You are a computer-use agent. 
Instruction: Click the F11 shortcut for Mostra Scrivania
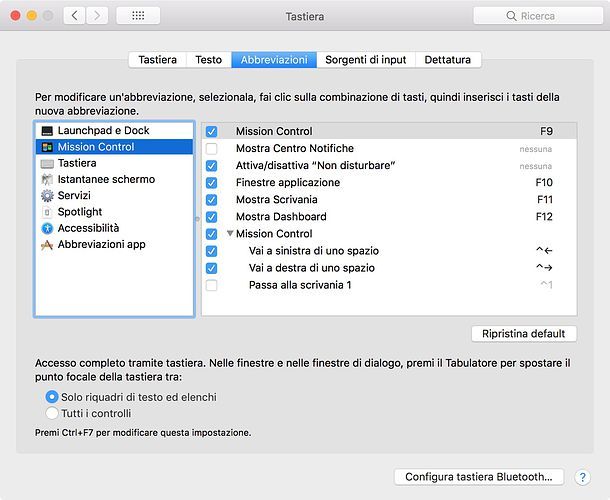(545, 200)
